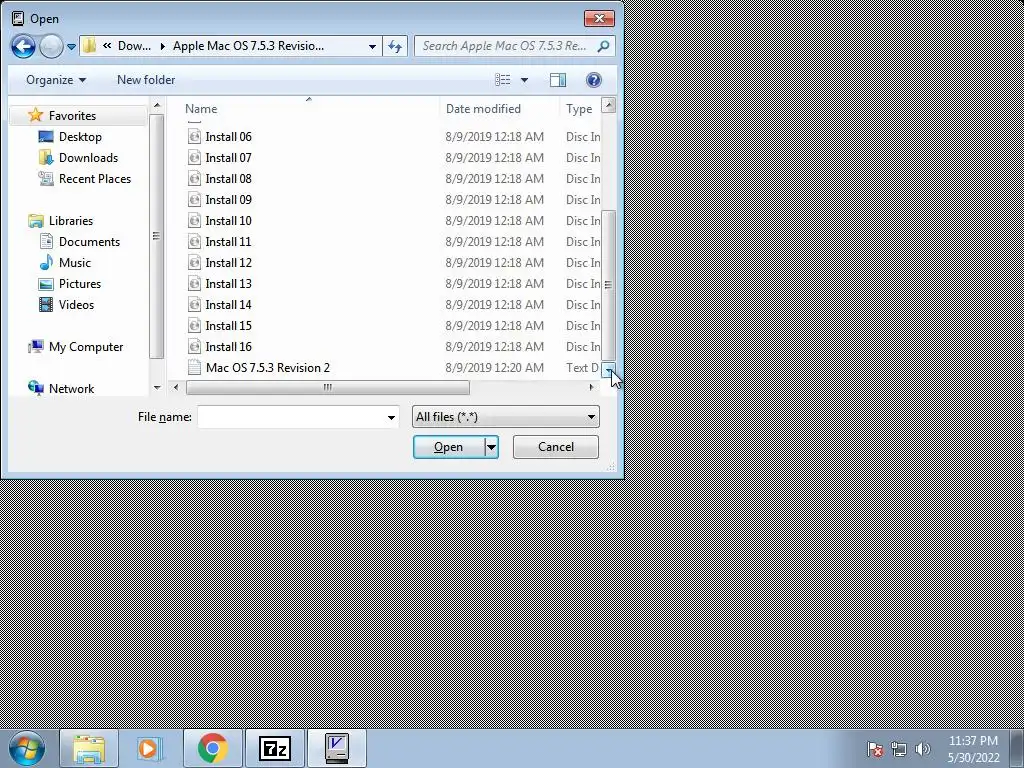Select the Downloads item in Favorites

point(88,157)
